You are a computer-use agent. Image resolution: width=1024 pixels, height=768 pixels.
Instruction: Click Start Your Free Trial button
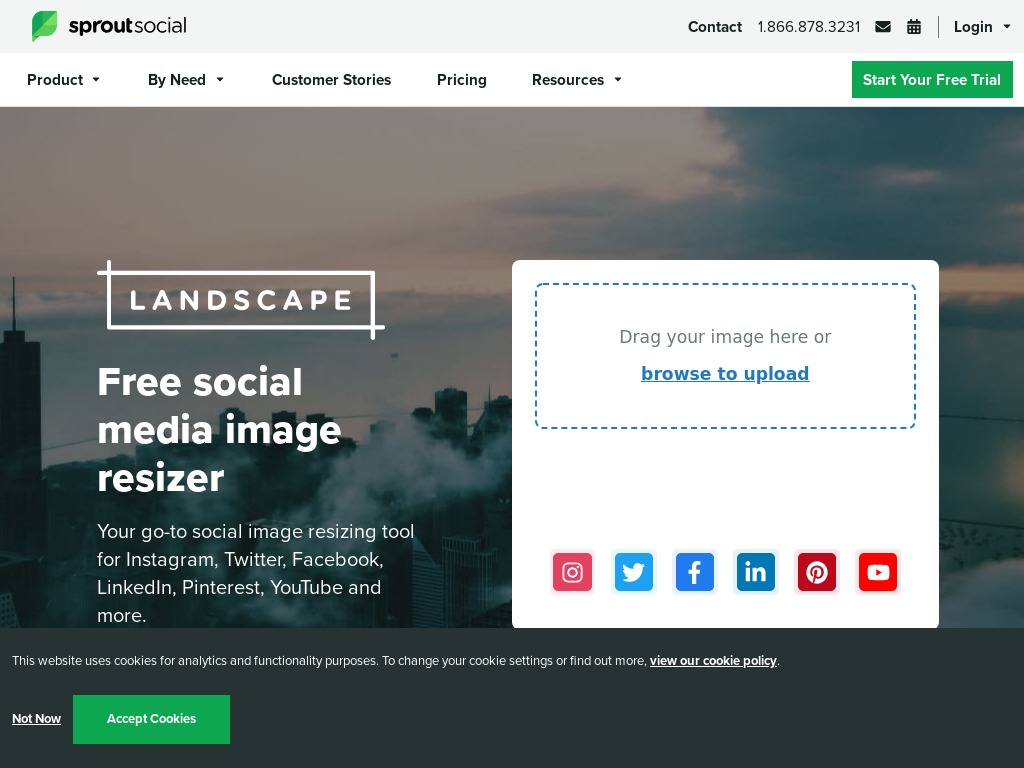point(932,80)
